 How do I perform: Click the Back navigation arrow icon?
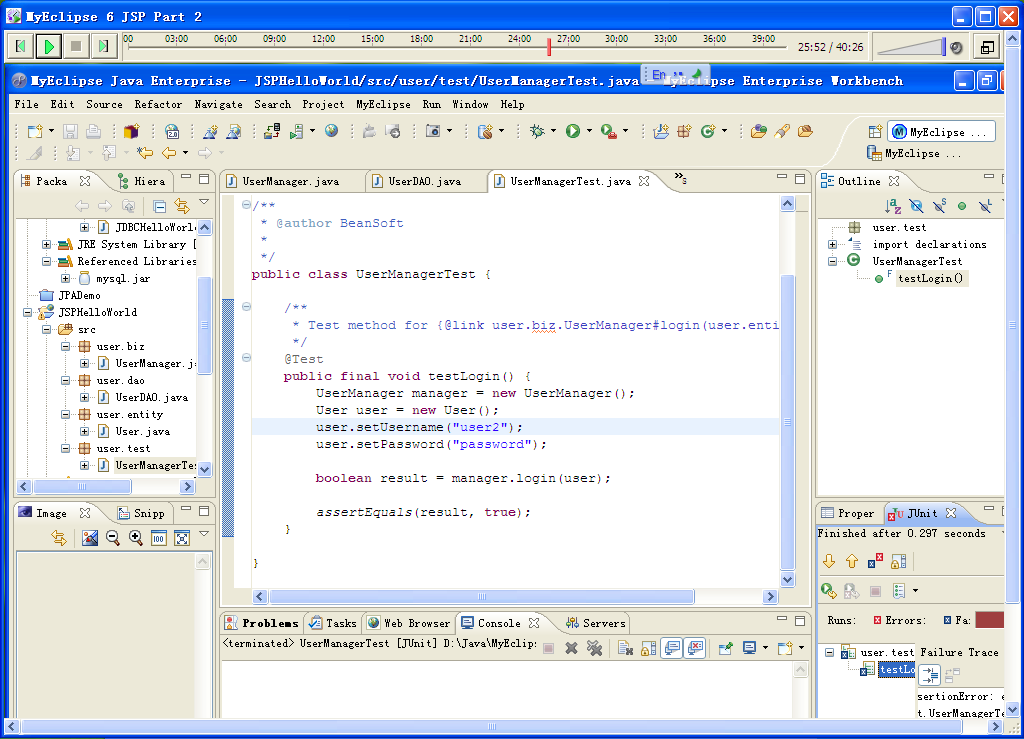[x=169, y=153]
